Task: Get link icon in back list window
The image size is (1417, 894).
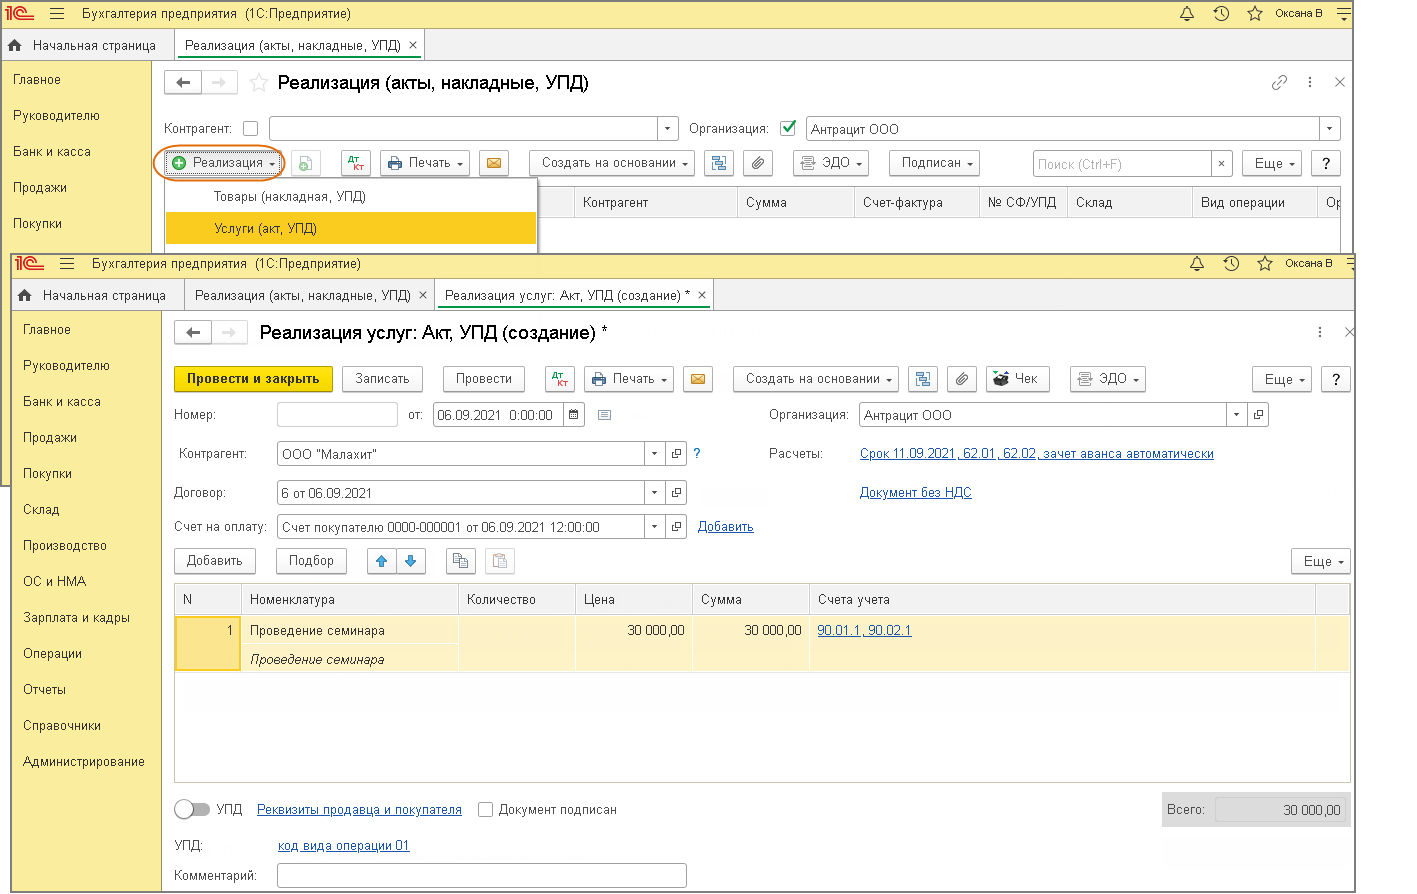Action: point(1279,82)
